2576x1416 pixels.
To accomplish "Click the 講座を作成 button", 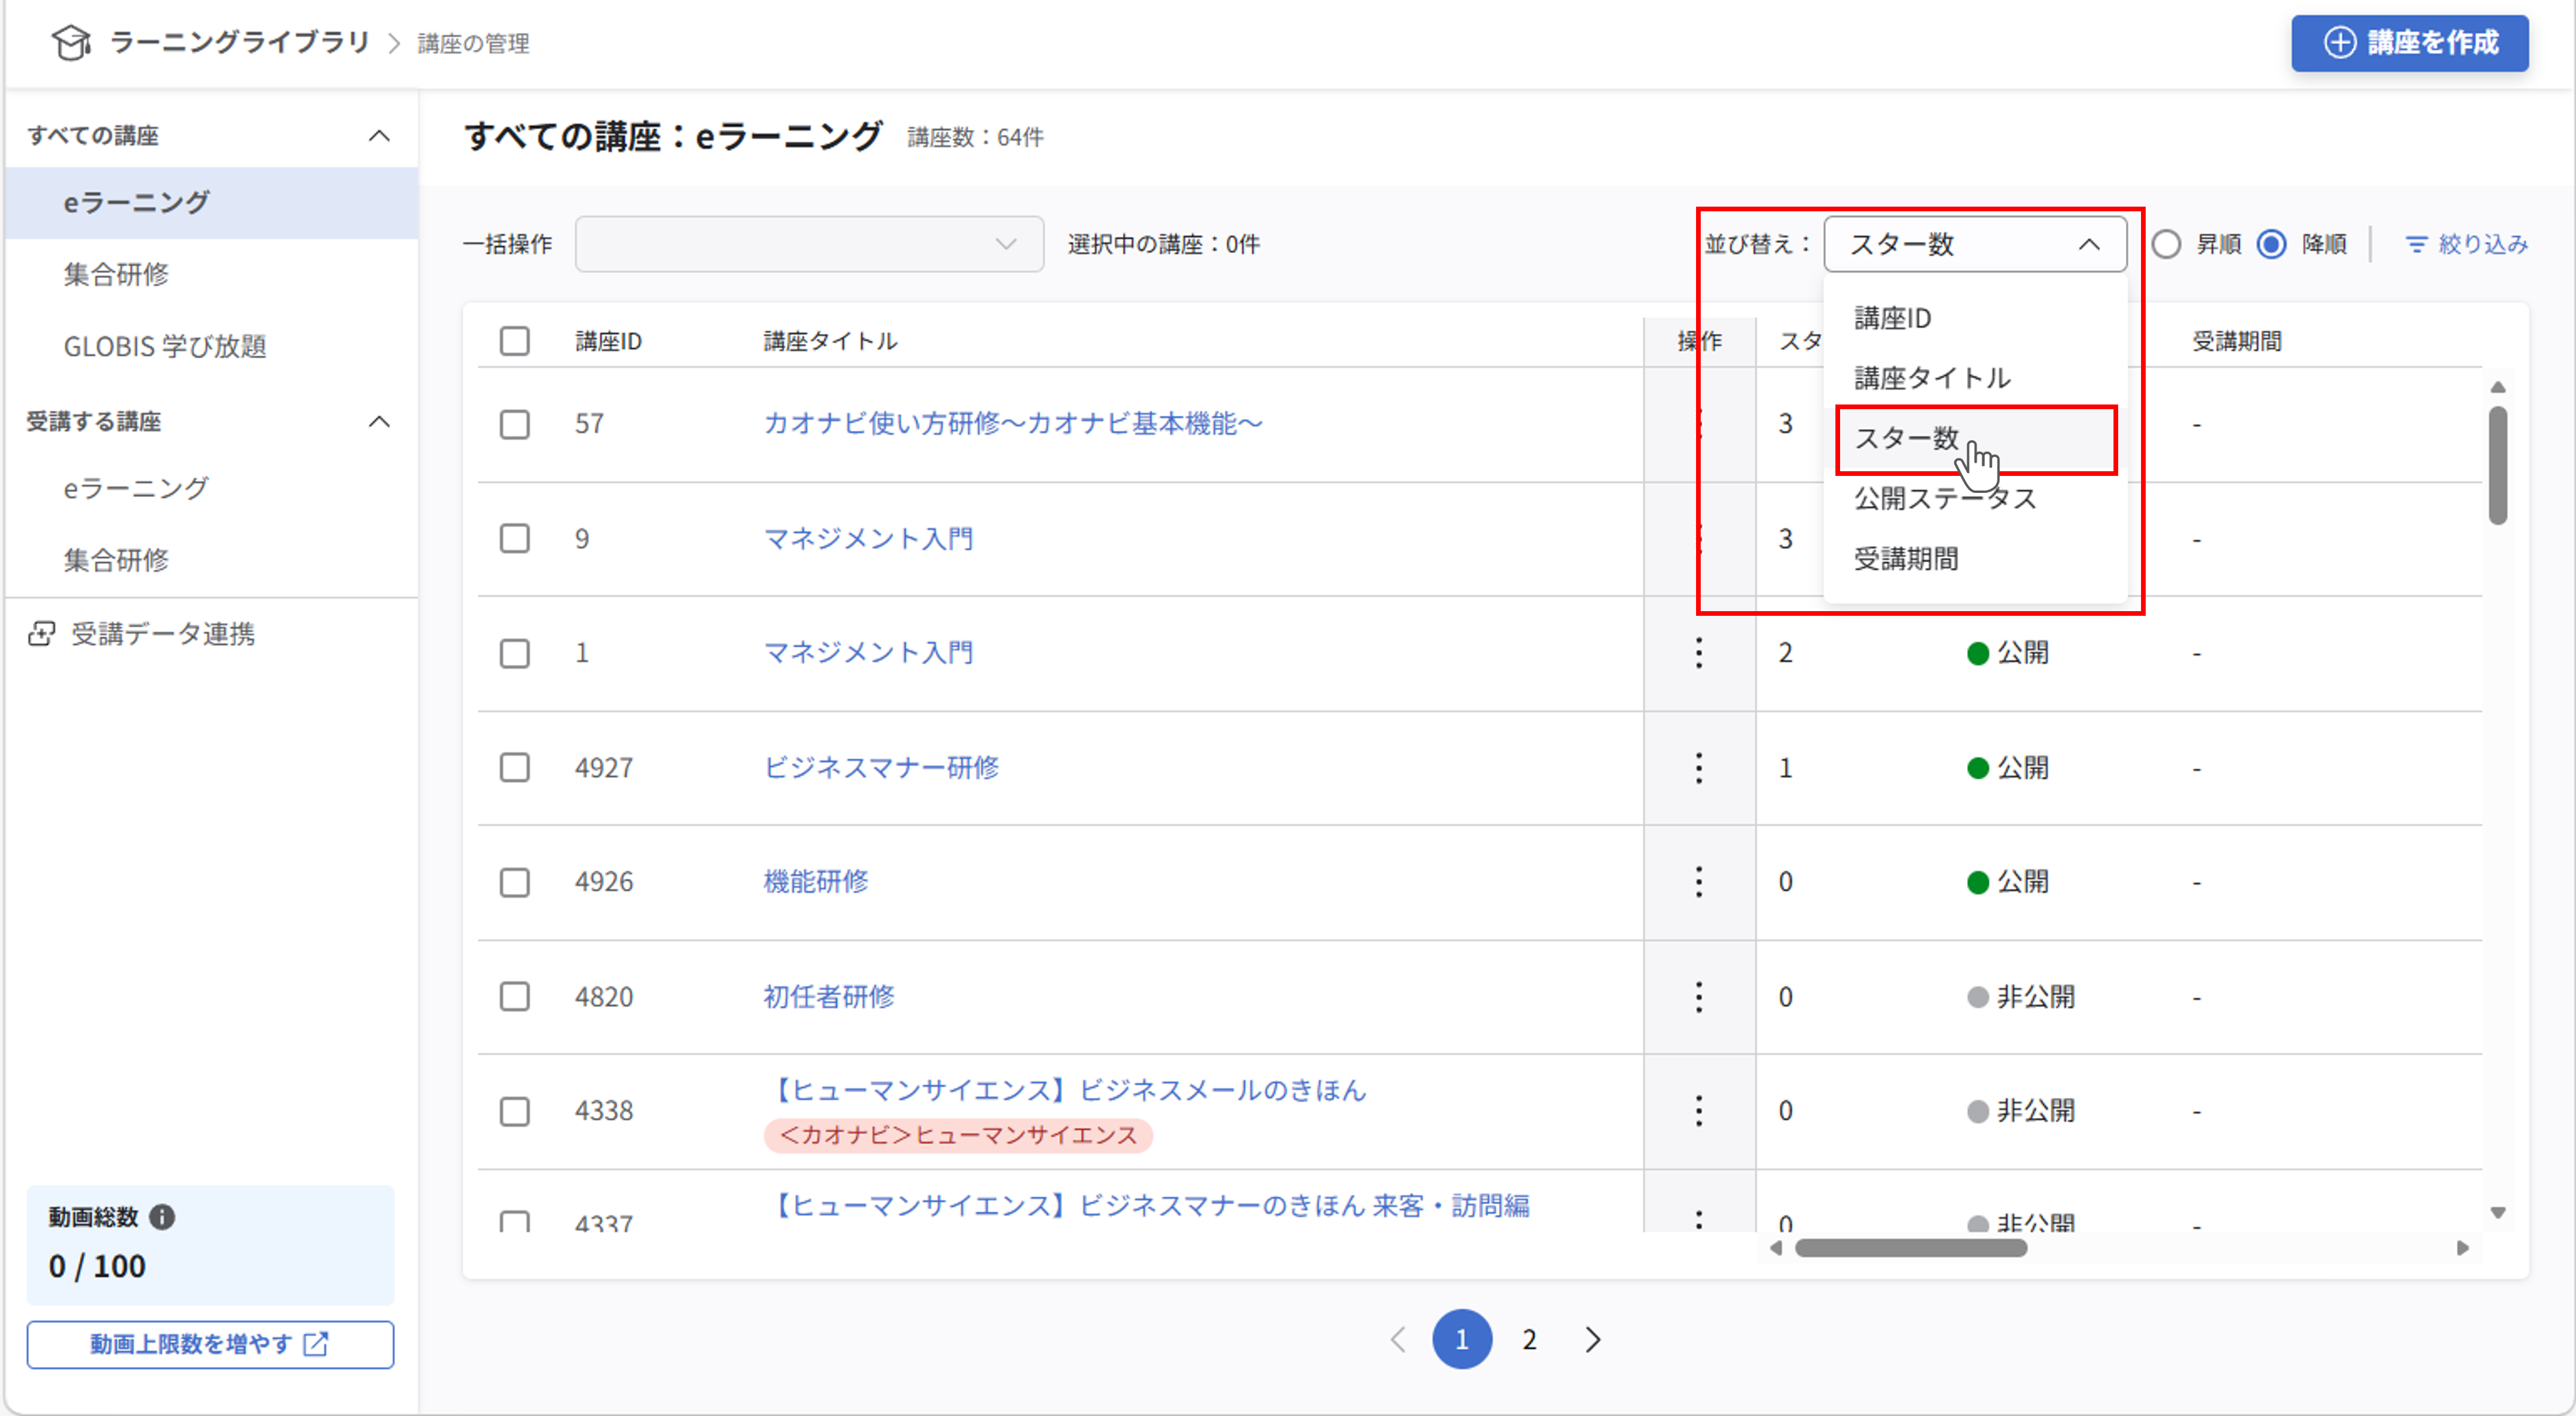I will tap(2409, 43).
